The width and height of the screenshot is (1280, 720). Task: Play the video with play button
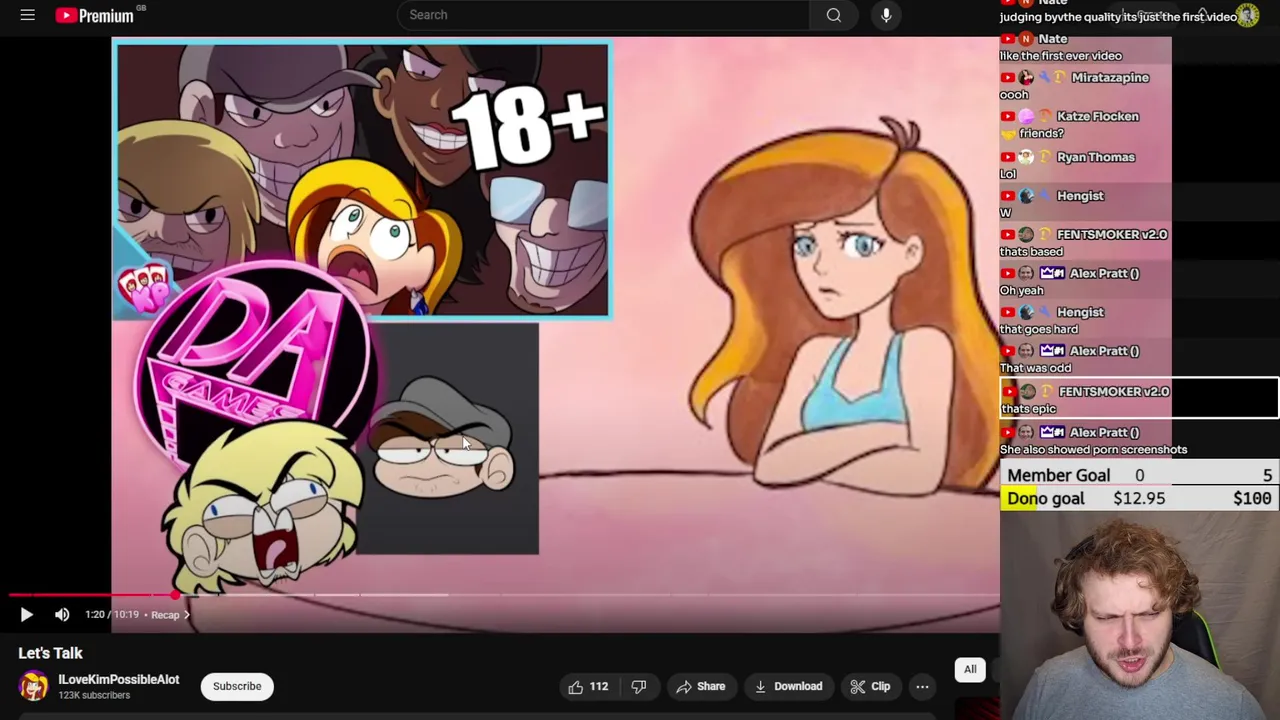[26, 615]
